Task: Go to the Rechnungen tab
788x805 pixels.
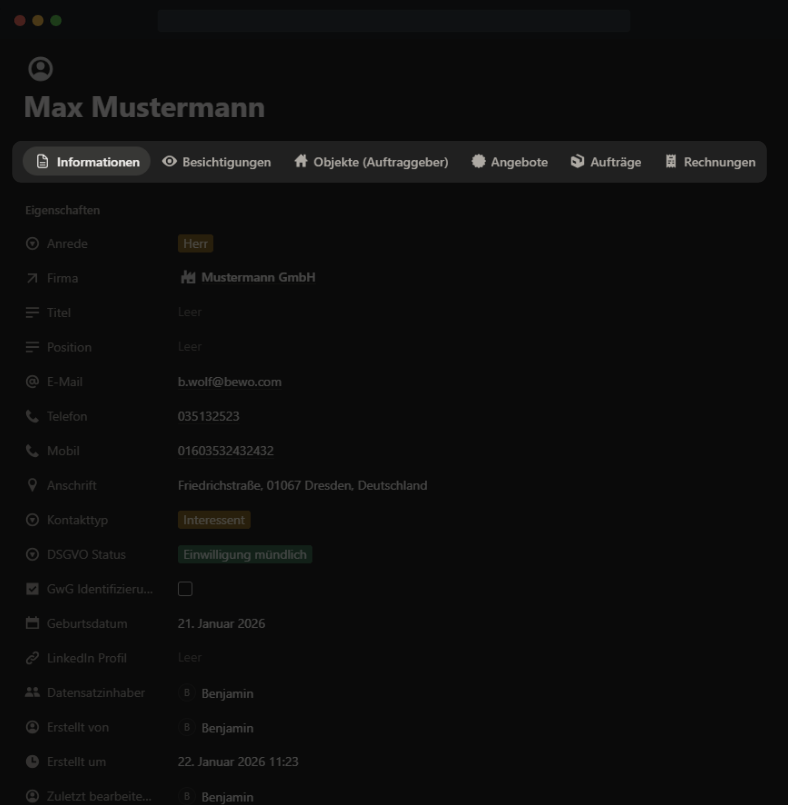Action: point(709,162)
